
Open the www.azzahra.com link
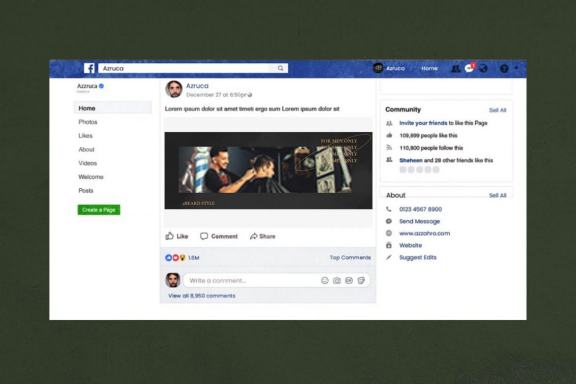tap(425, 233)
